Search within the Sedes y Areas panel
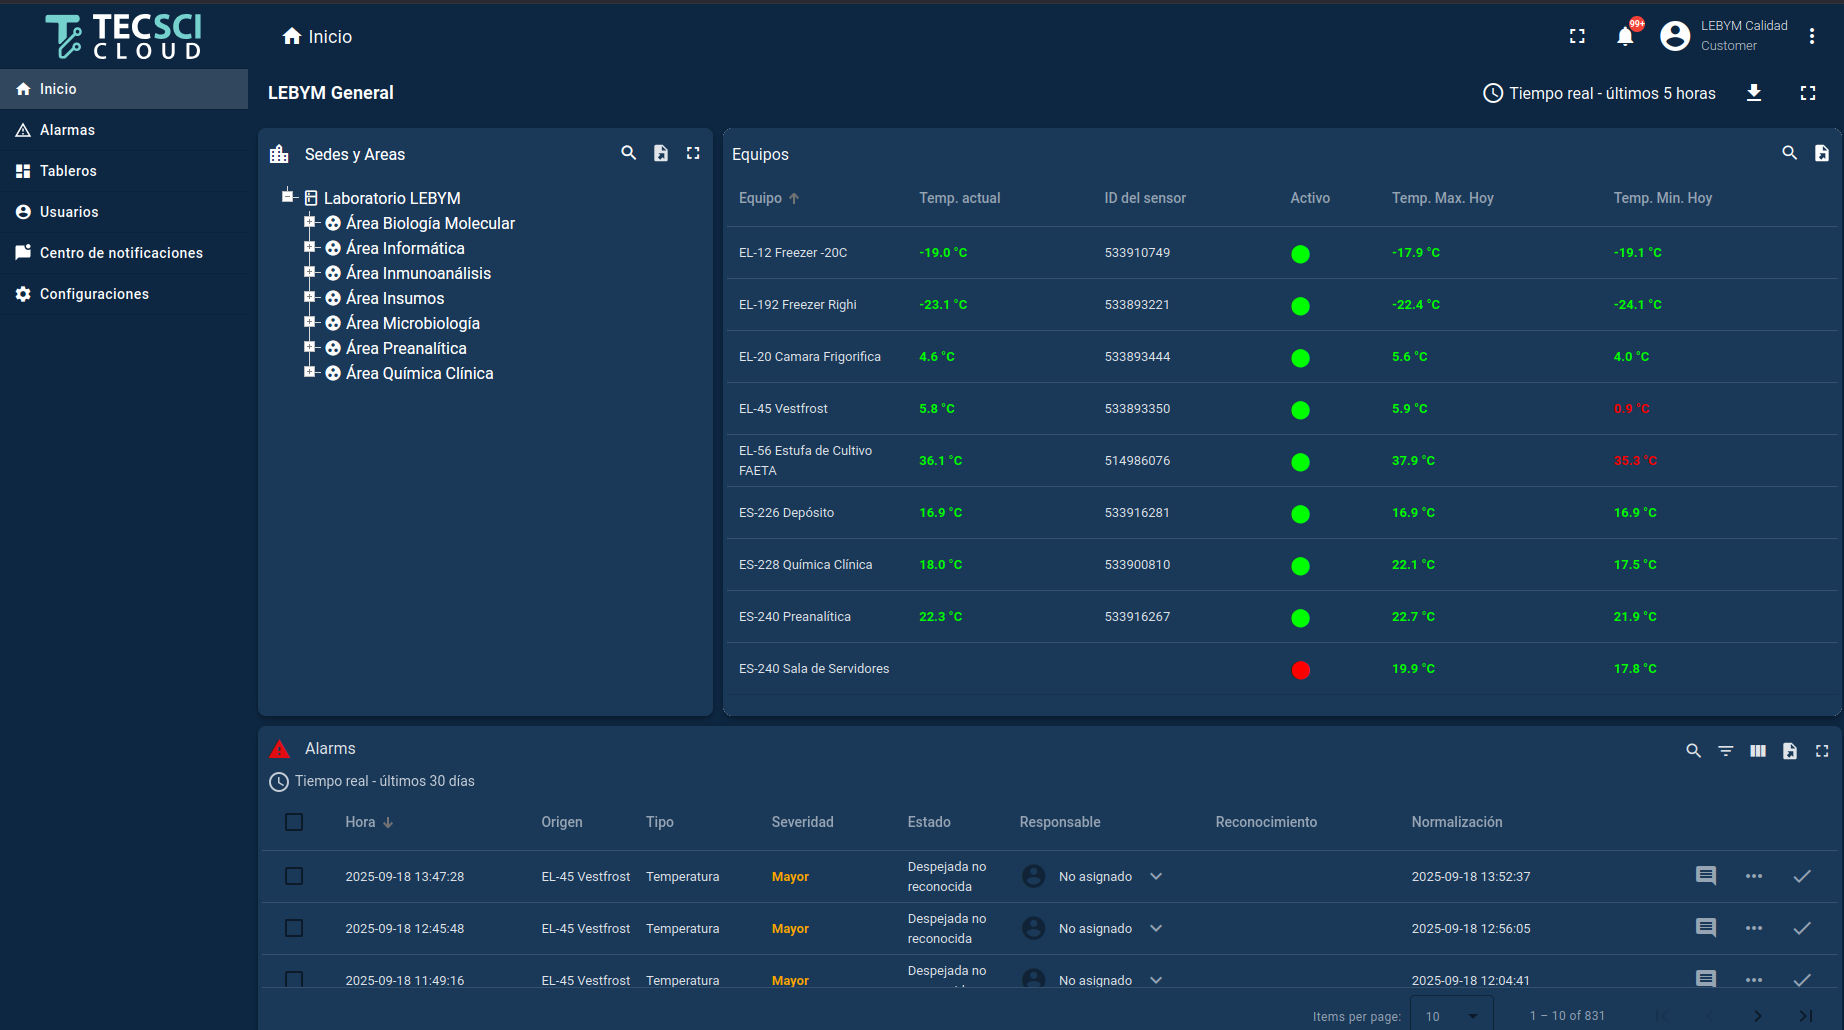This screenshot has height=1030, width=1844. pos(629,153)
